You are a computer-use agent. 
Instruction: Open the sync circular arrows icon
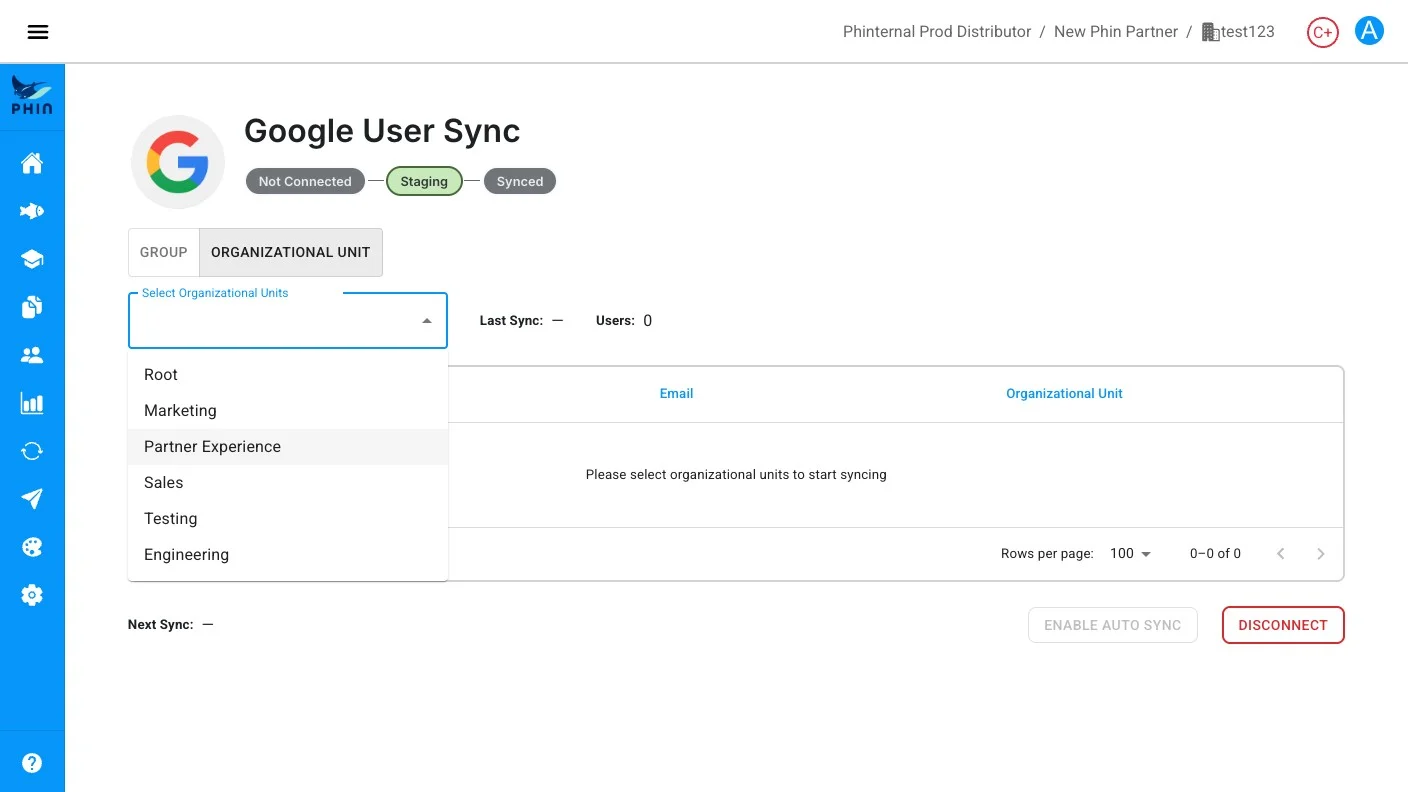coord(32,451)
